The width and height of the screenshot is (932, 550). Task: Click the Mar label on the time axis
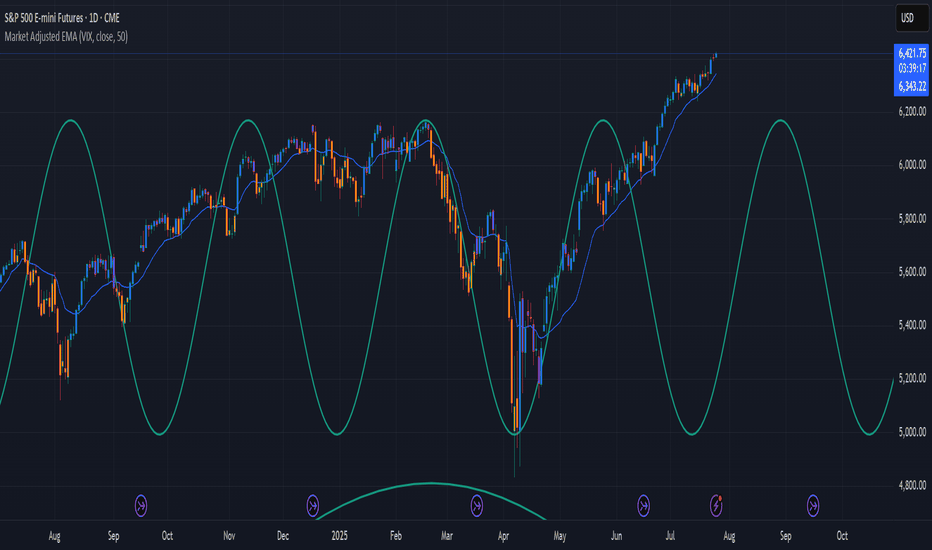pyautogui.click(x=447, y=536)
